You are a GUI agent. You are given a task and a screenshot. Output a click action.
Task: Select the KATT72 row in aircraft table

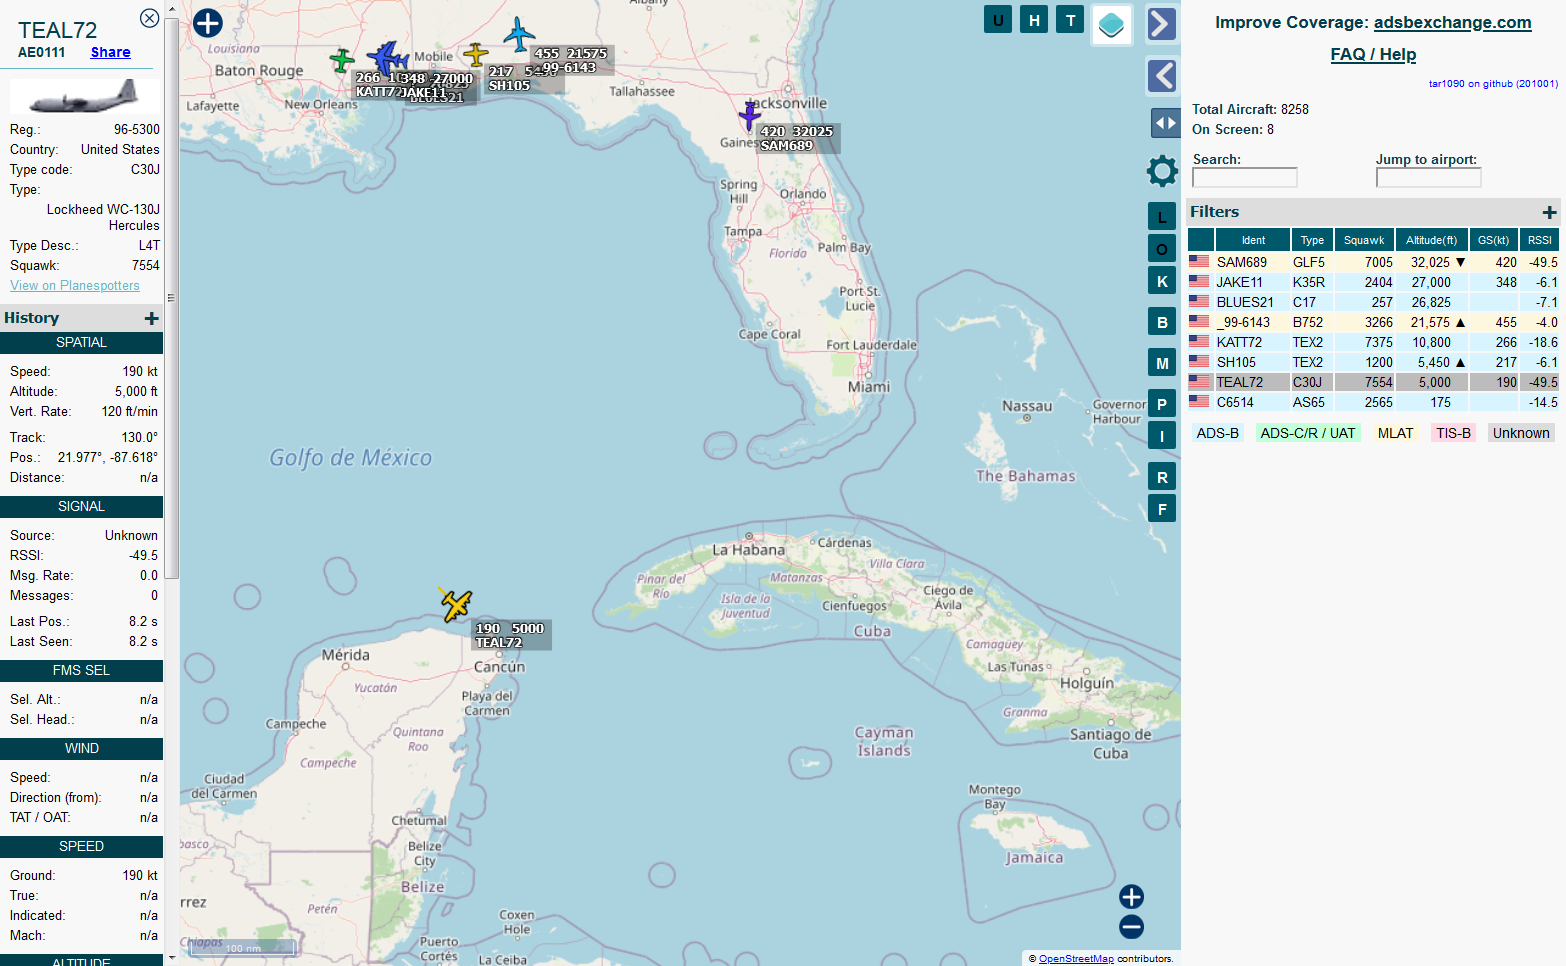point(1373,342)
